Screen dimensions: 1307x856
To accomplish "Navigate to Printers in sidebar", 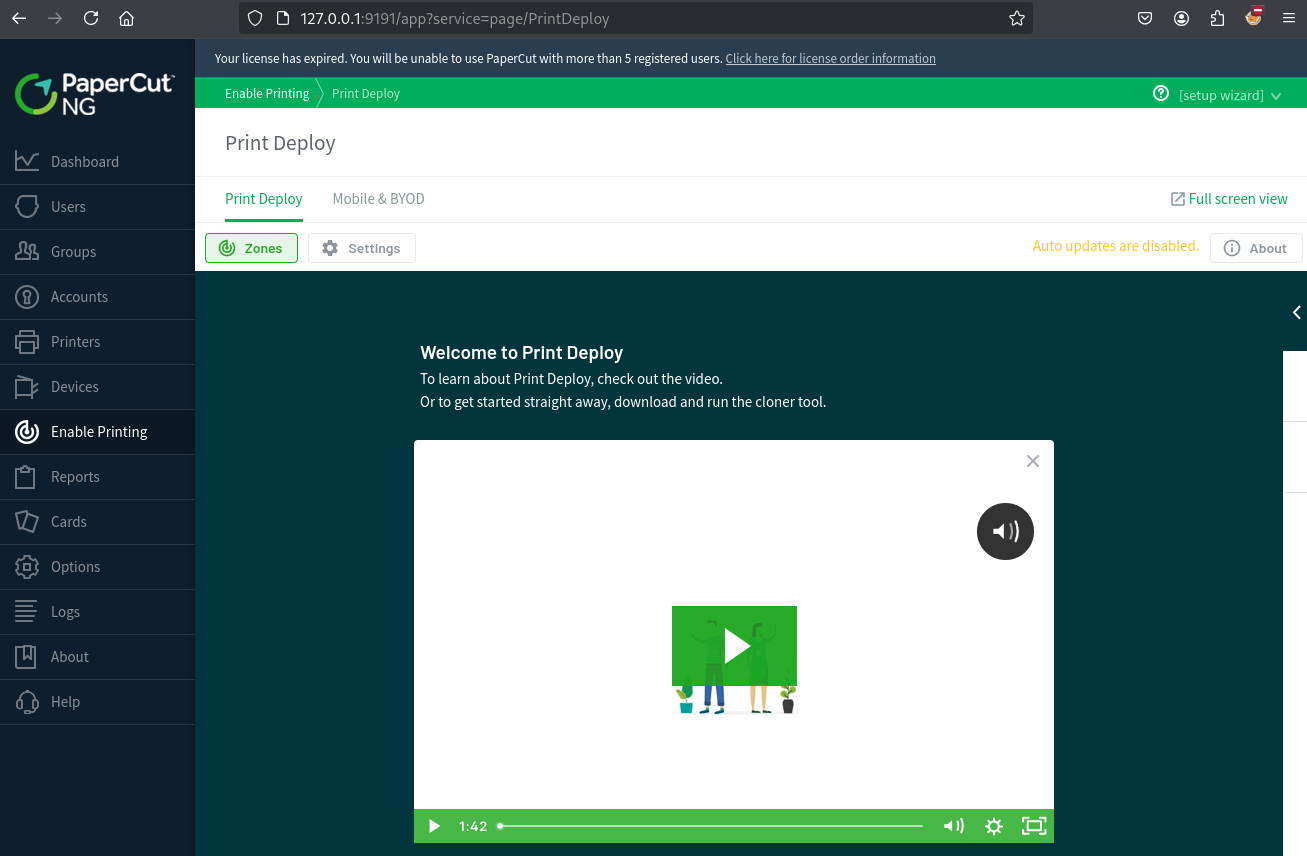I will (97, 342).
